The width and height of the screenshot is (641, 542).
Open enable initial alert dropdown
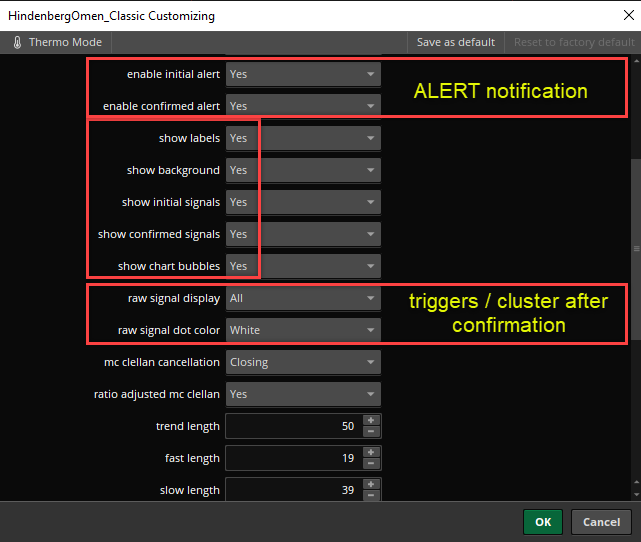pos(303,74)
